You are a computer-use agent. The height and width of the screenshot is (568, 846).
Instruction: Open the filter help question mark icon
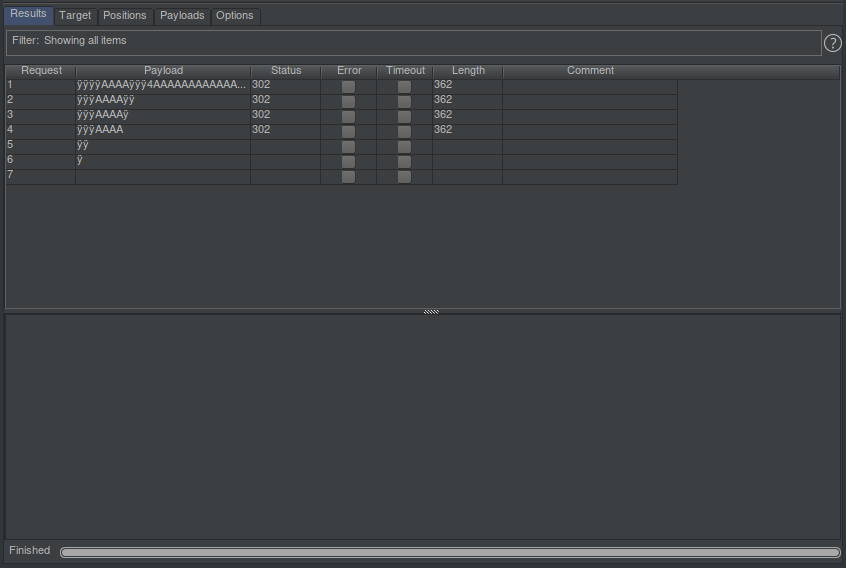tap(832, 43)
